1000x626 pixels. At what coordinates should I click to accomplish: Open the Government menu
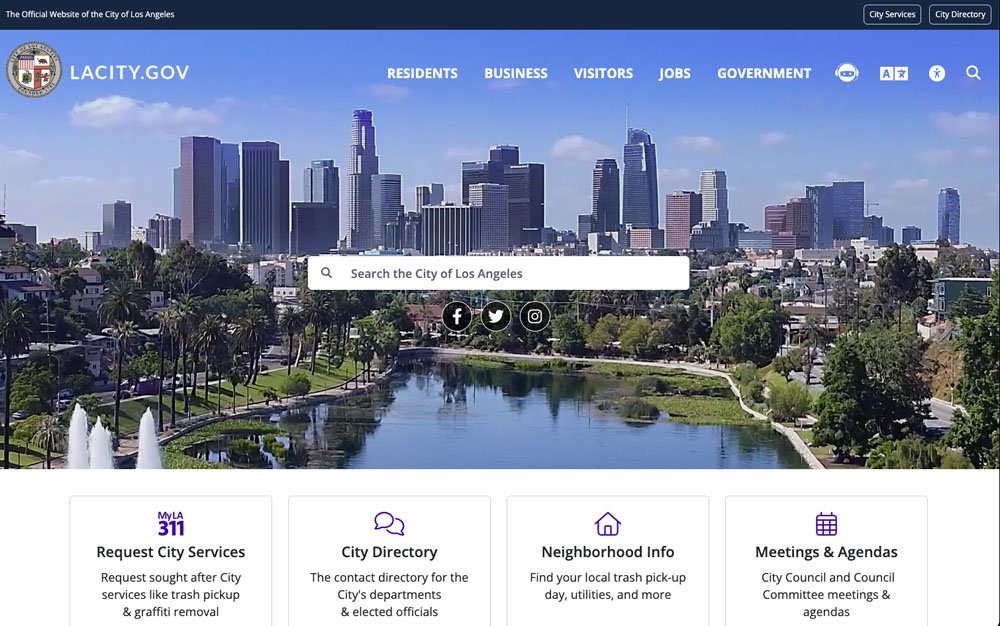pos(764,73)
